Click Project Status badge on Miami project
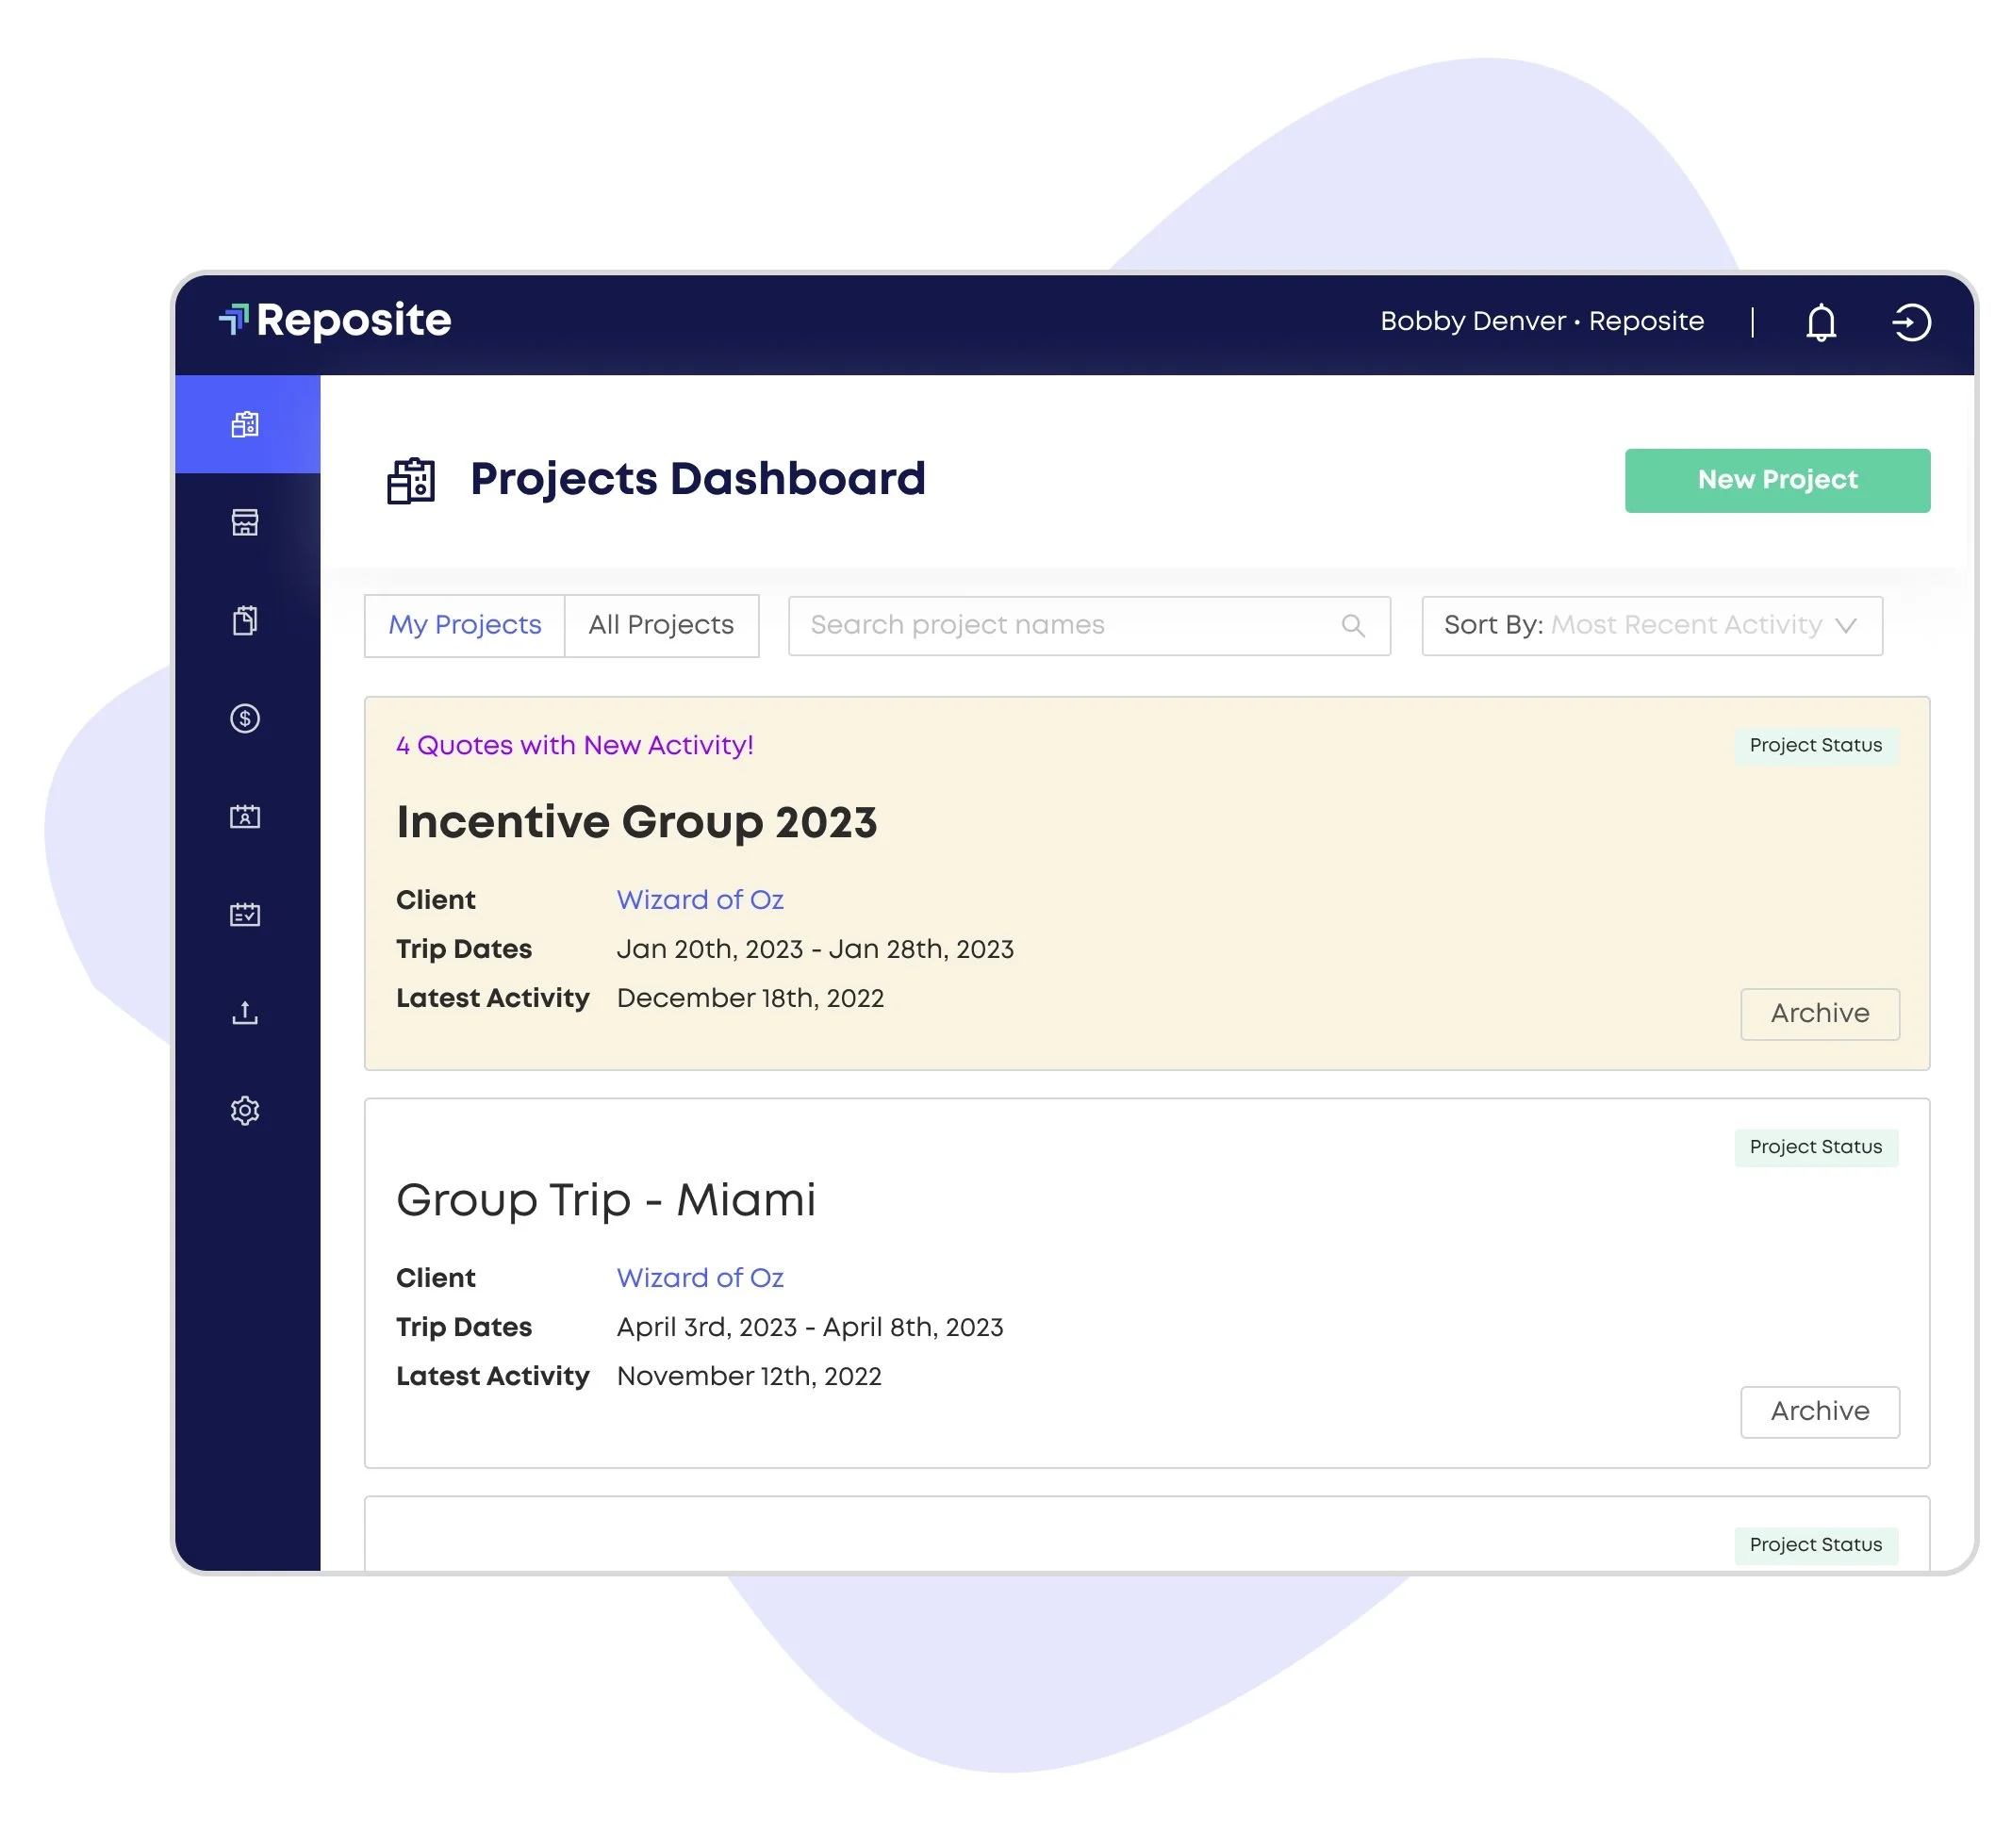The height and width of the screenshot is (1848, 1995). (1815, 1147)
